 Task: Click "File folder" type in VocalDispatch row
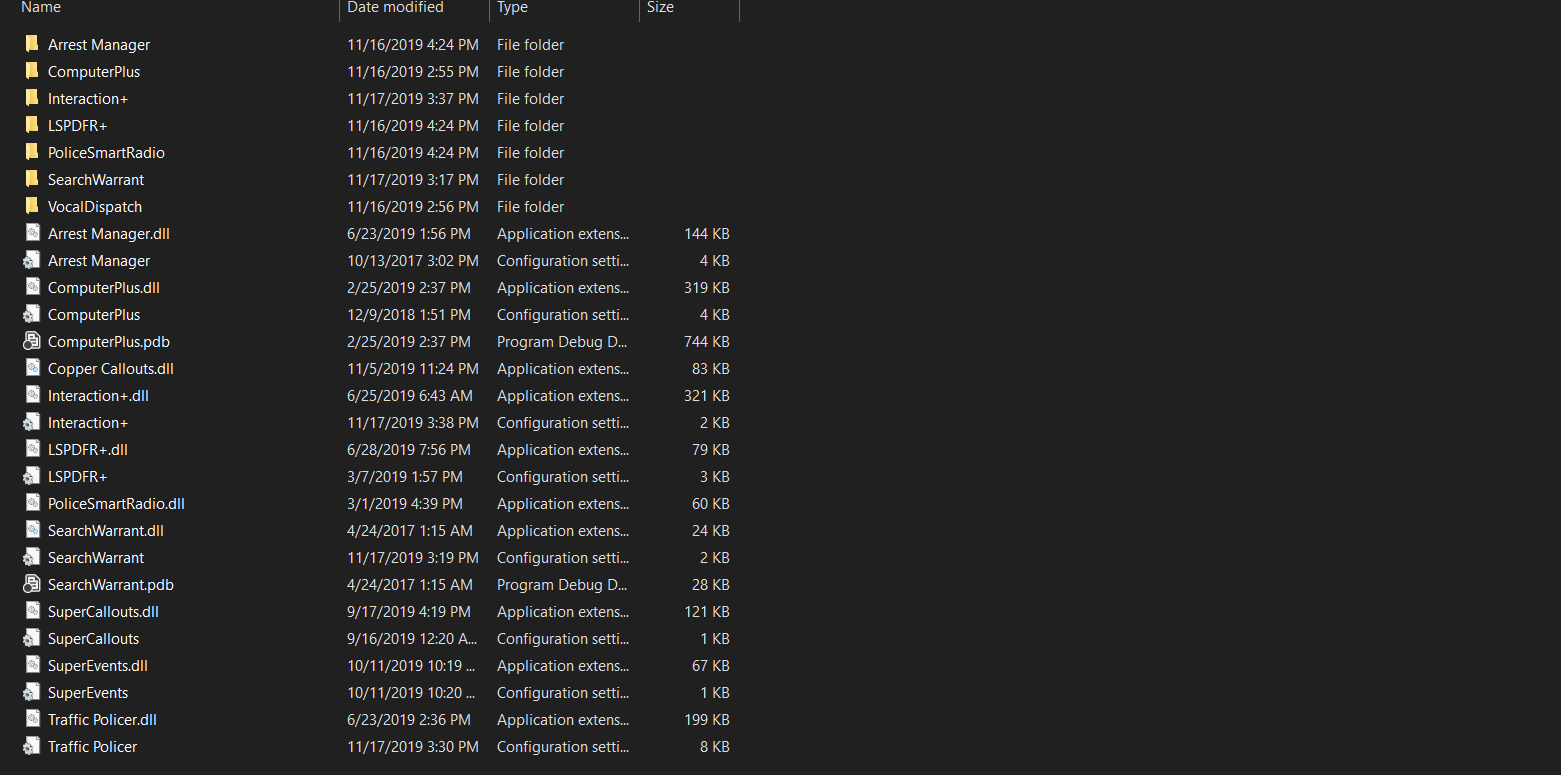[531, 206]
